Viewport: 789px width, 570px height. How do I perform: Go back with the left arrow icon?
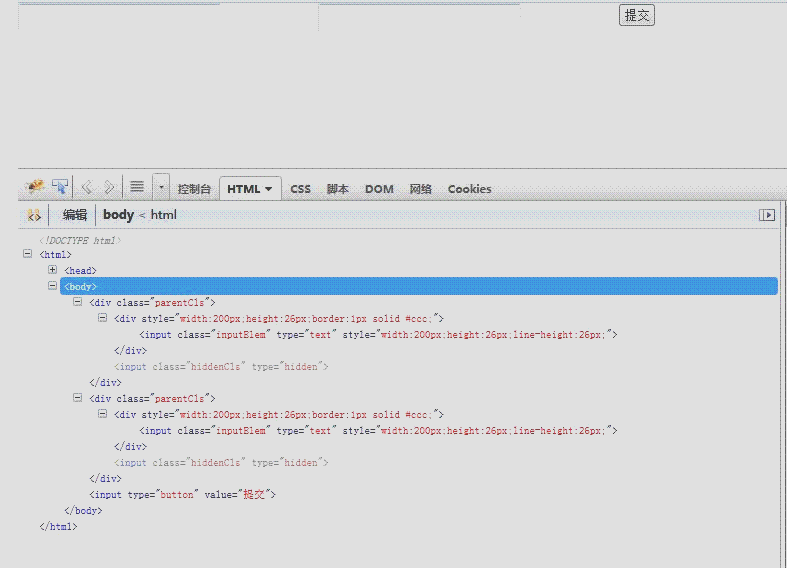87,188
